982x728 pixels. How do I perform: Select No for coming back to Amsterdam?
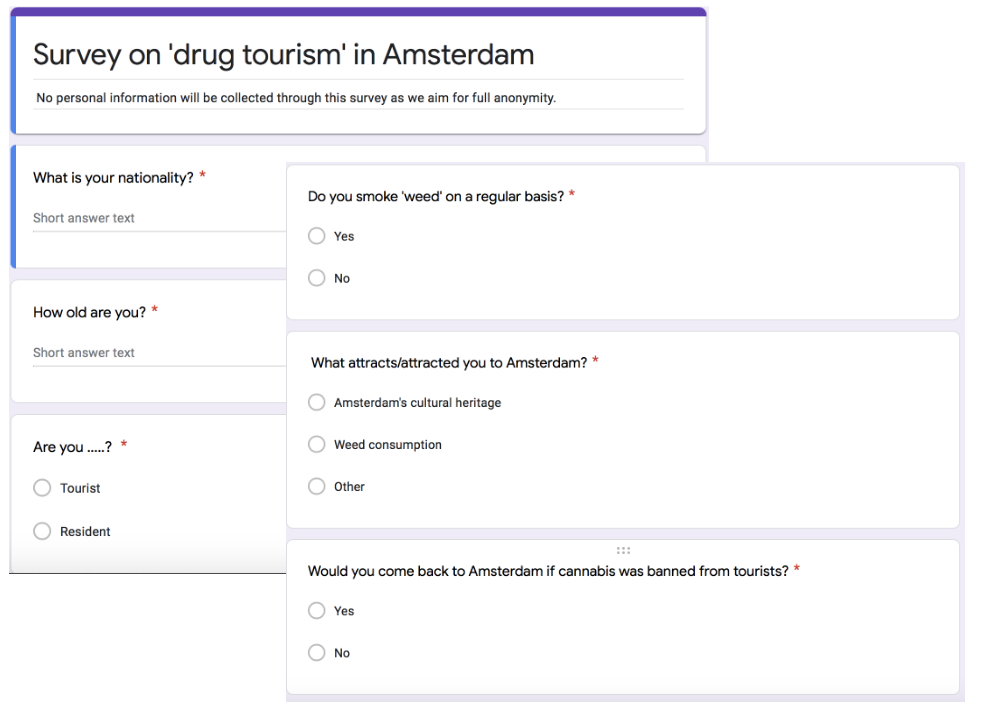click(x=317, y=652)
